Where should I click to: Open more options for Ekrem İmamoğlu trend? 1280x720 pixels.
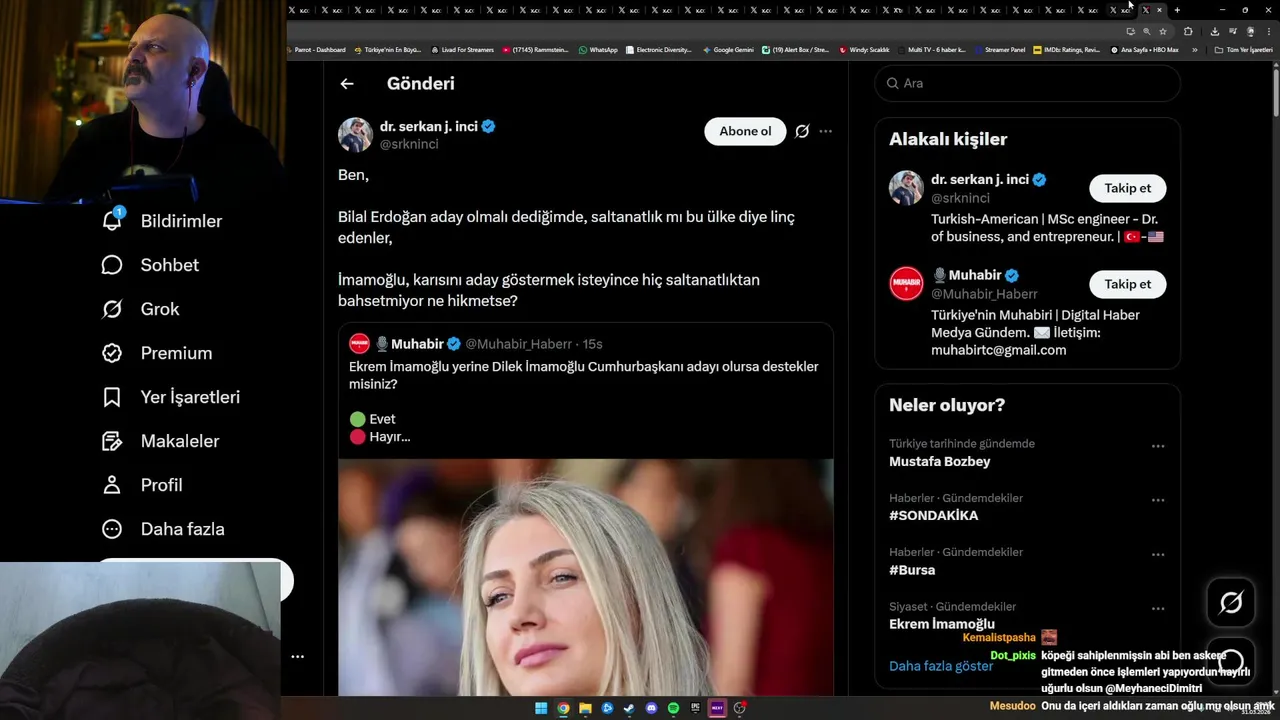1158,608
